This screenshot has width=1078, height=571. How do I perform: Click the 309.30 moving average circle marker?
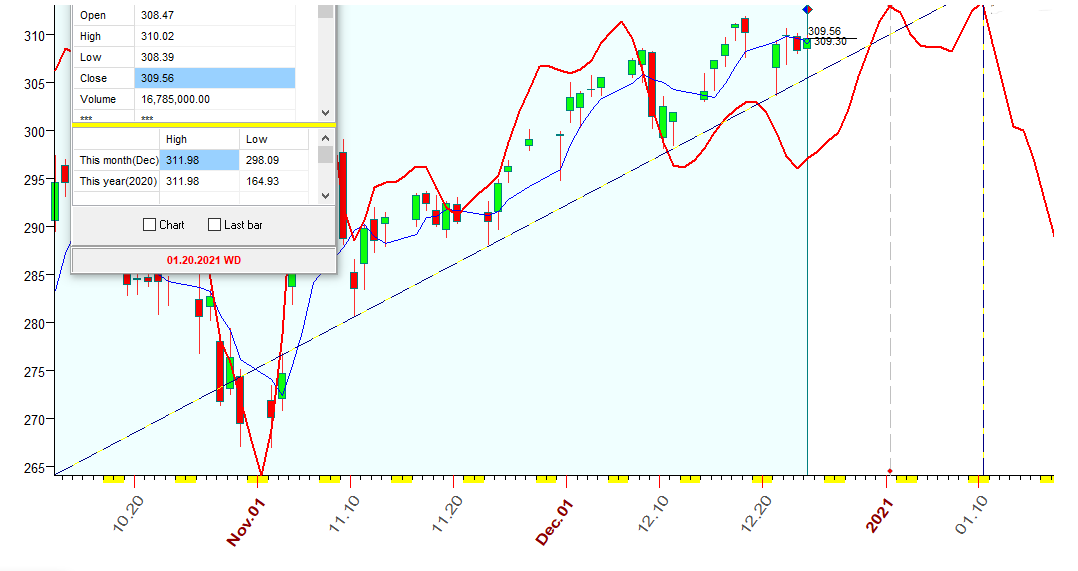click(x=807, y=42)
